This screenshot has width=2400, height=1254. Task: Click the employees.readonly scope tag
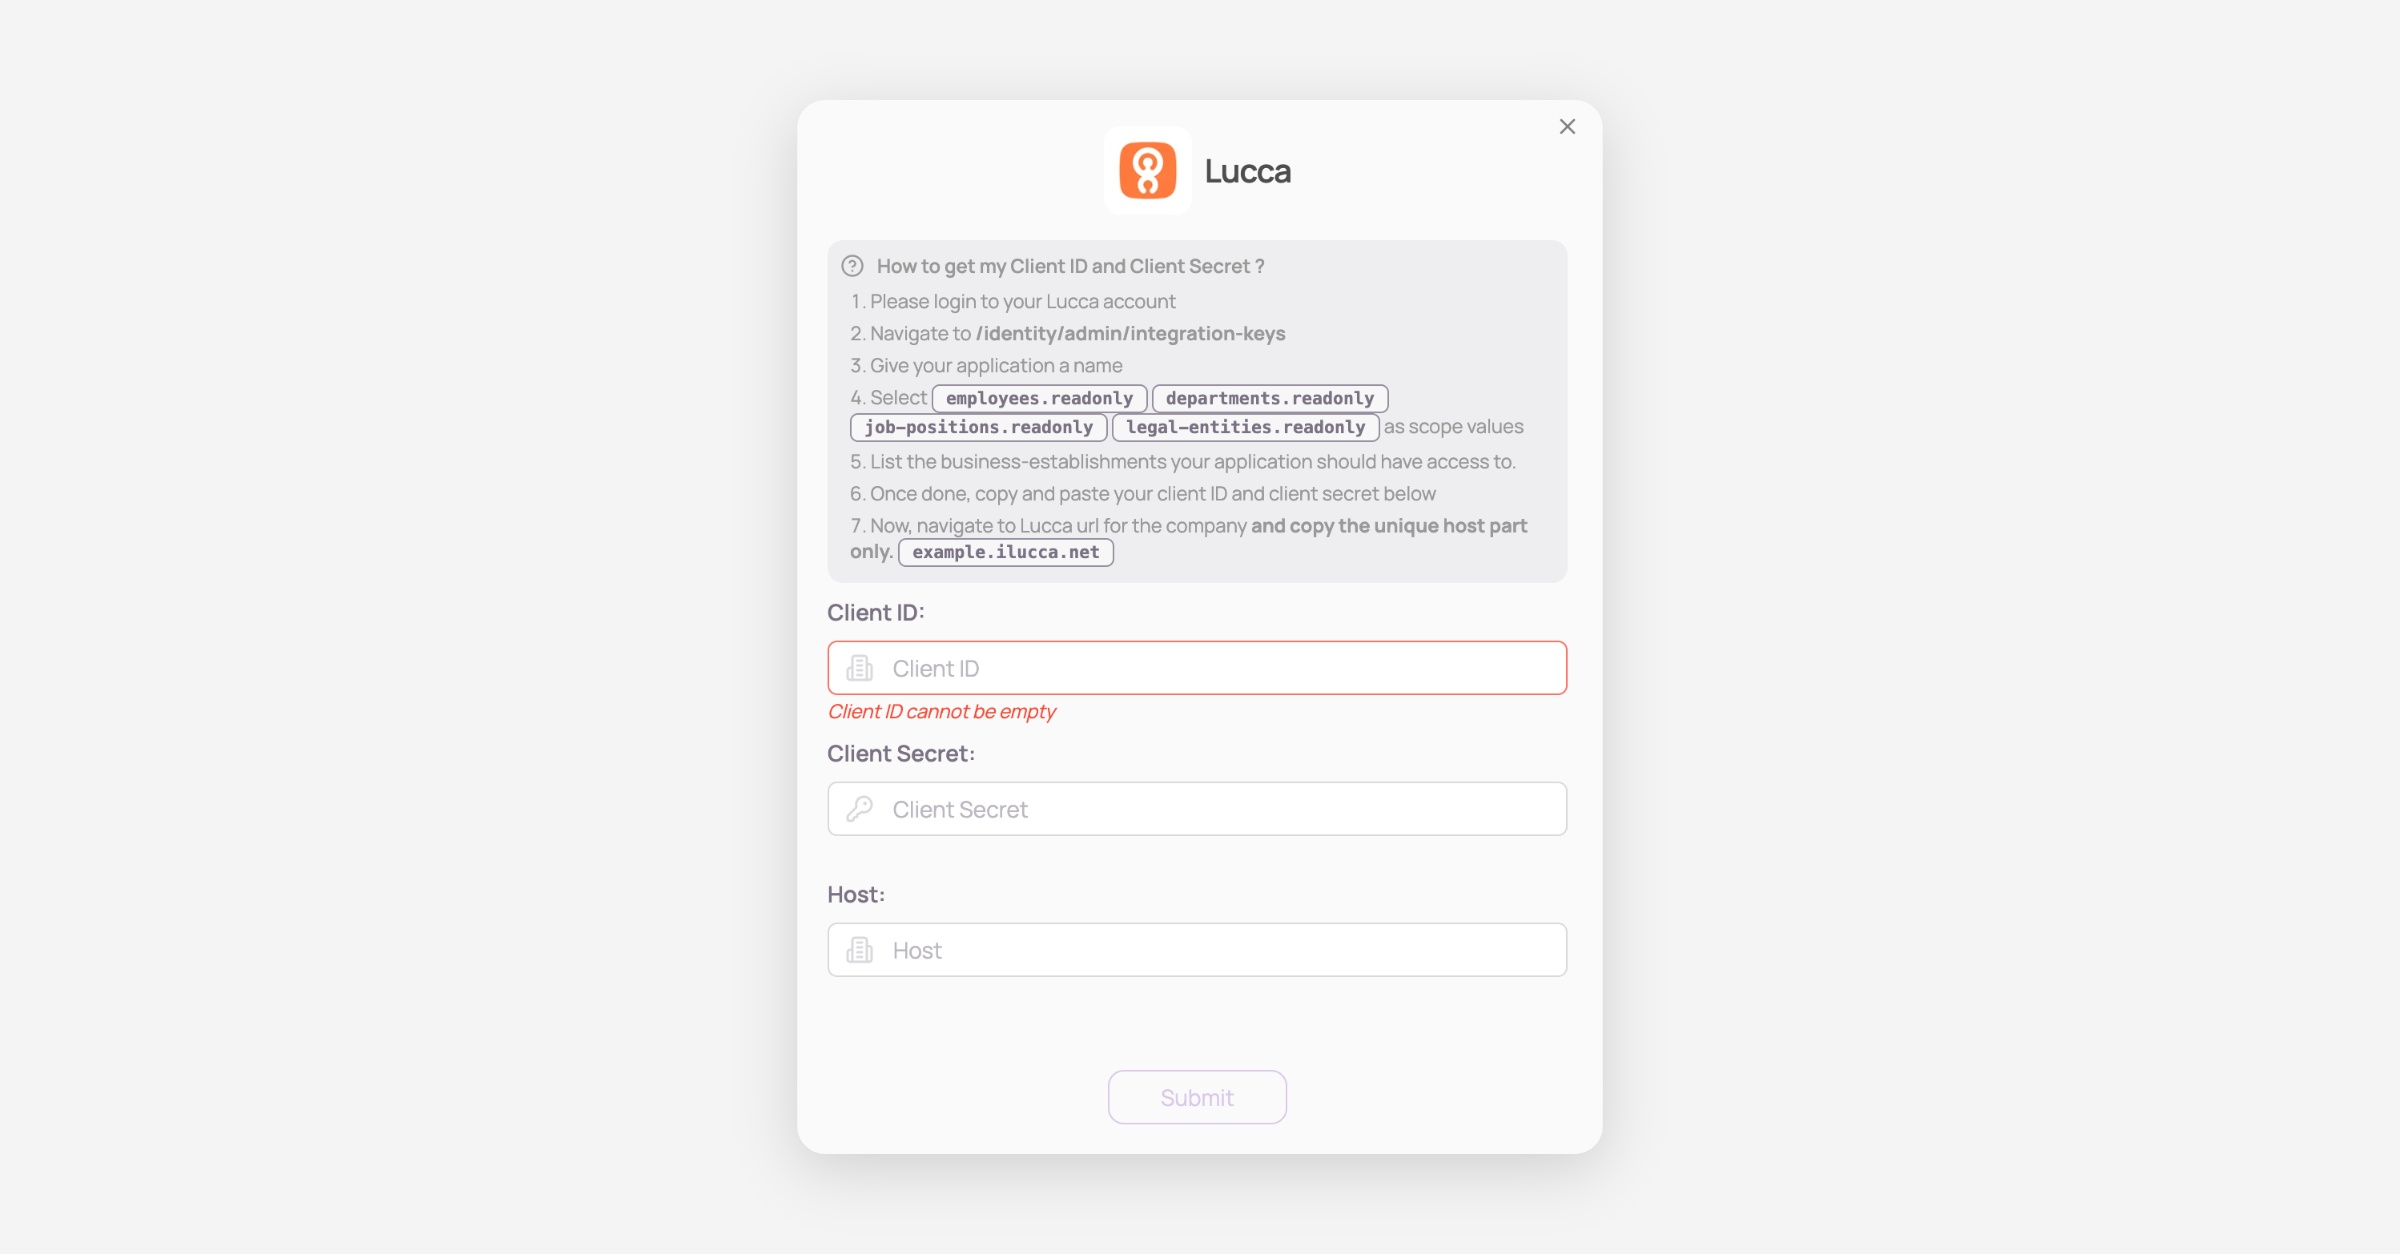(1039, 398)
